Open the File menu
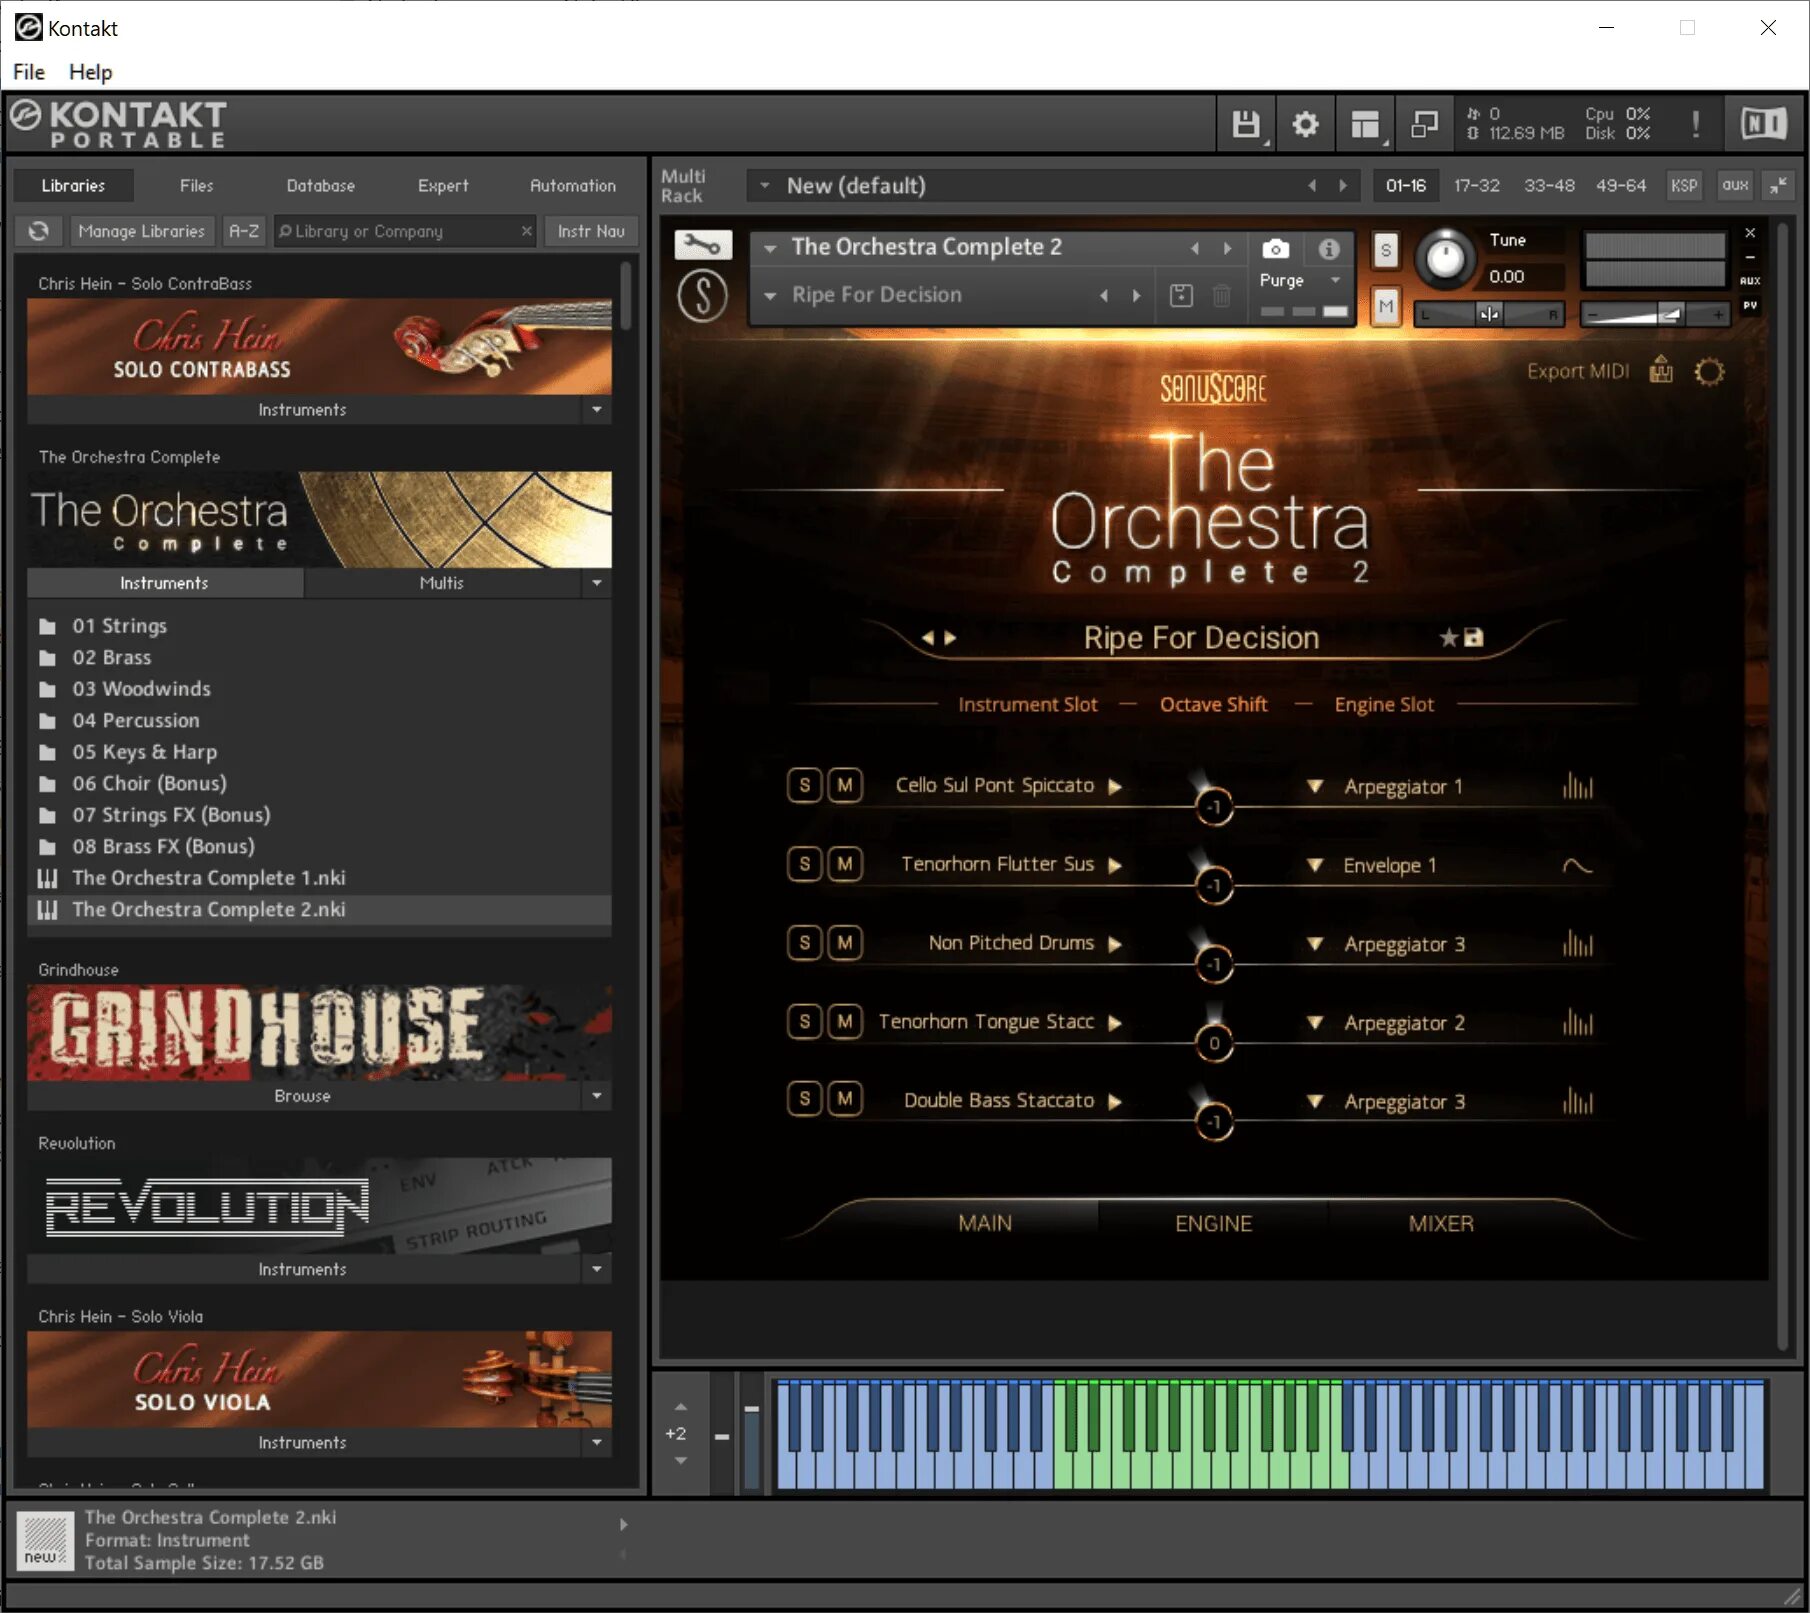Viewport: 1810px width, 1613px height. click(28, 72)
